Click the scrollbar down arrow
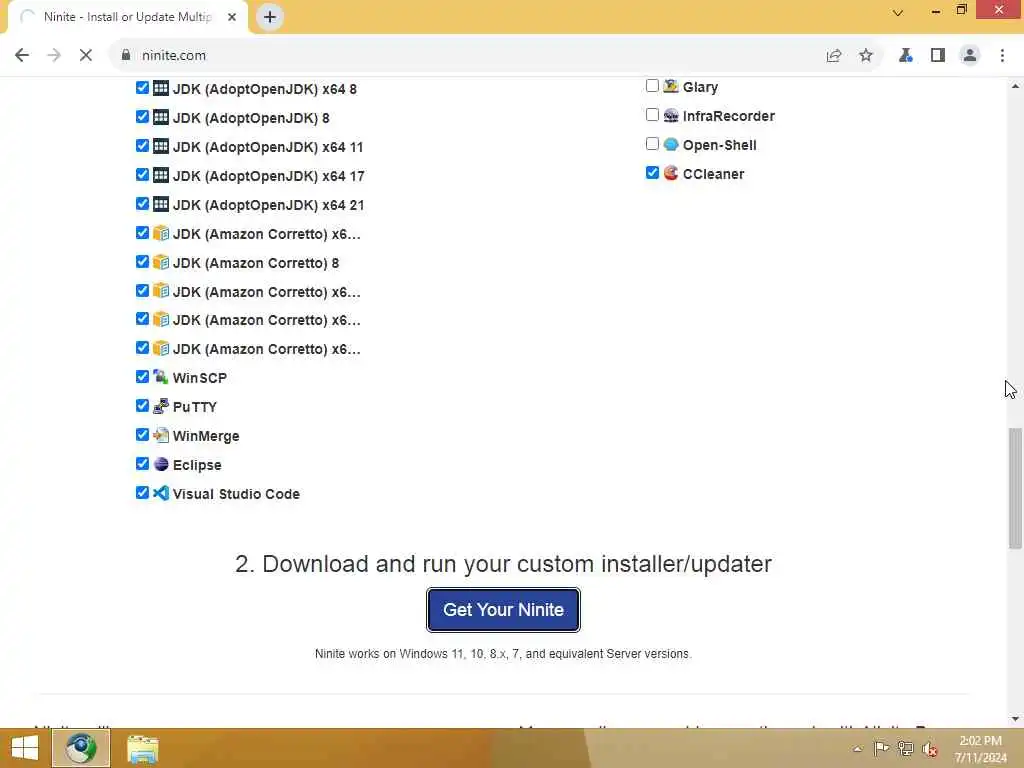This screenshot has width=1024, height=768. [x=1015, y=719]
